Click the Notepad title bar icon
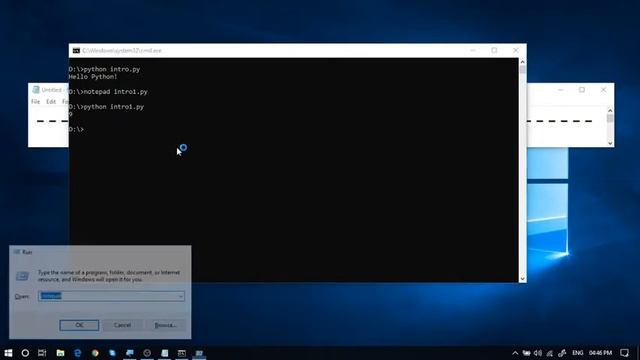The height and width of the screenshot is (360, 640). [x=36, y=90]
